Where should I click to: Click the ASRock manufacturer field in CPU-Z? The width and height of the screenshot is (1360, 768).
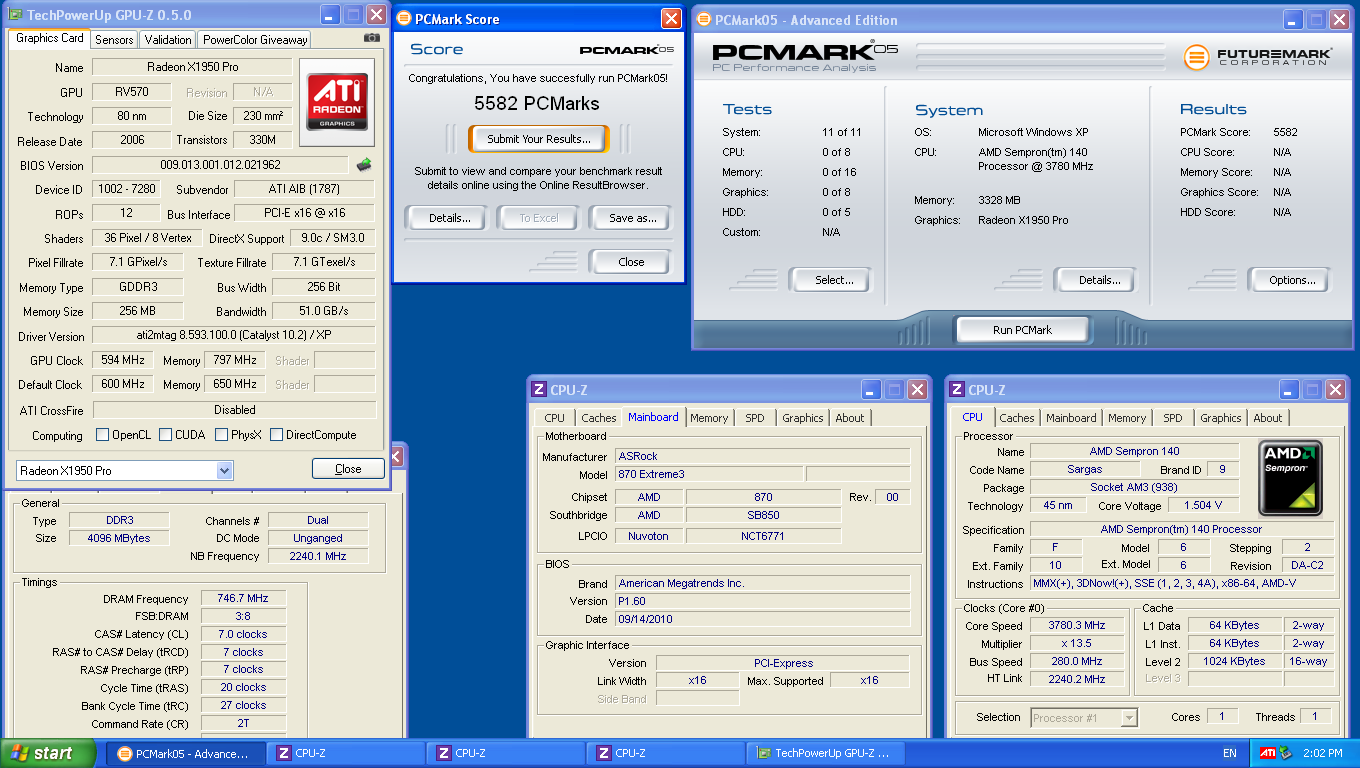(x=762, y=456)
